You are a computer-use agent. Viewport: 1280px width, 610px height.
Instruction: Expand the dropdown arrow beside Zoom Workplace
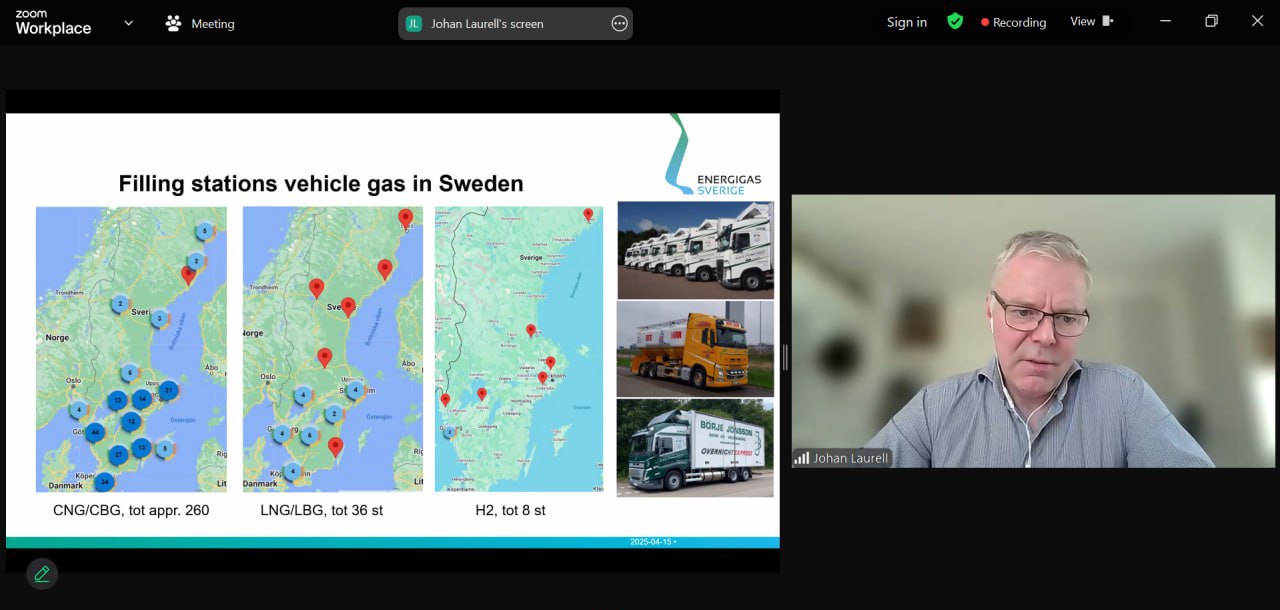pyautogui.click(x=128, y=23)
